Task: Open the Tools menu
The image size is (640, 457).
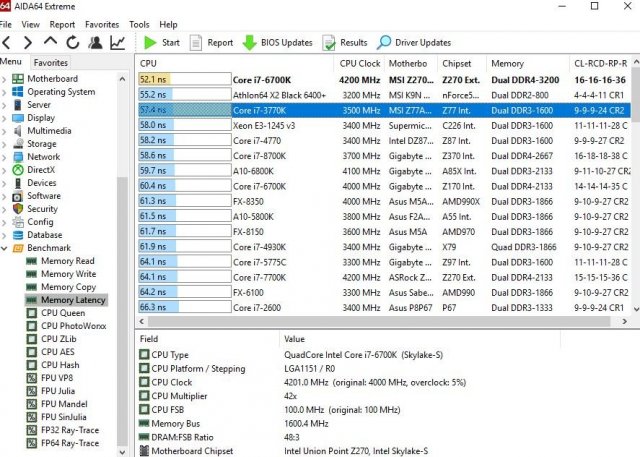Action: click(139, 24)
